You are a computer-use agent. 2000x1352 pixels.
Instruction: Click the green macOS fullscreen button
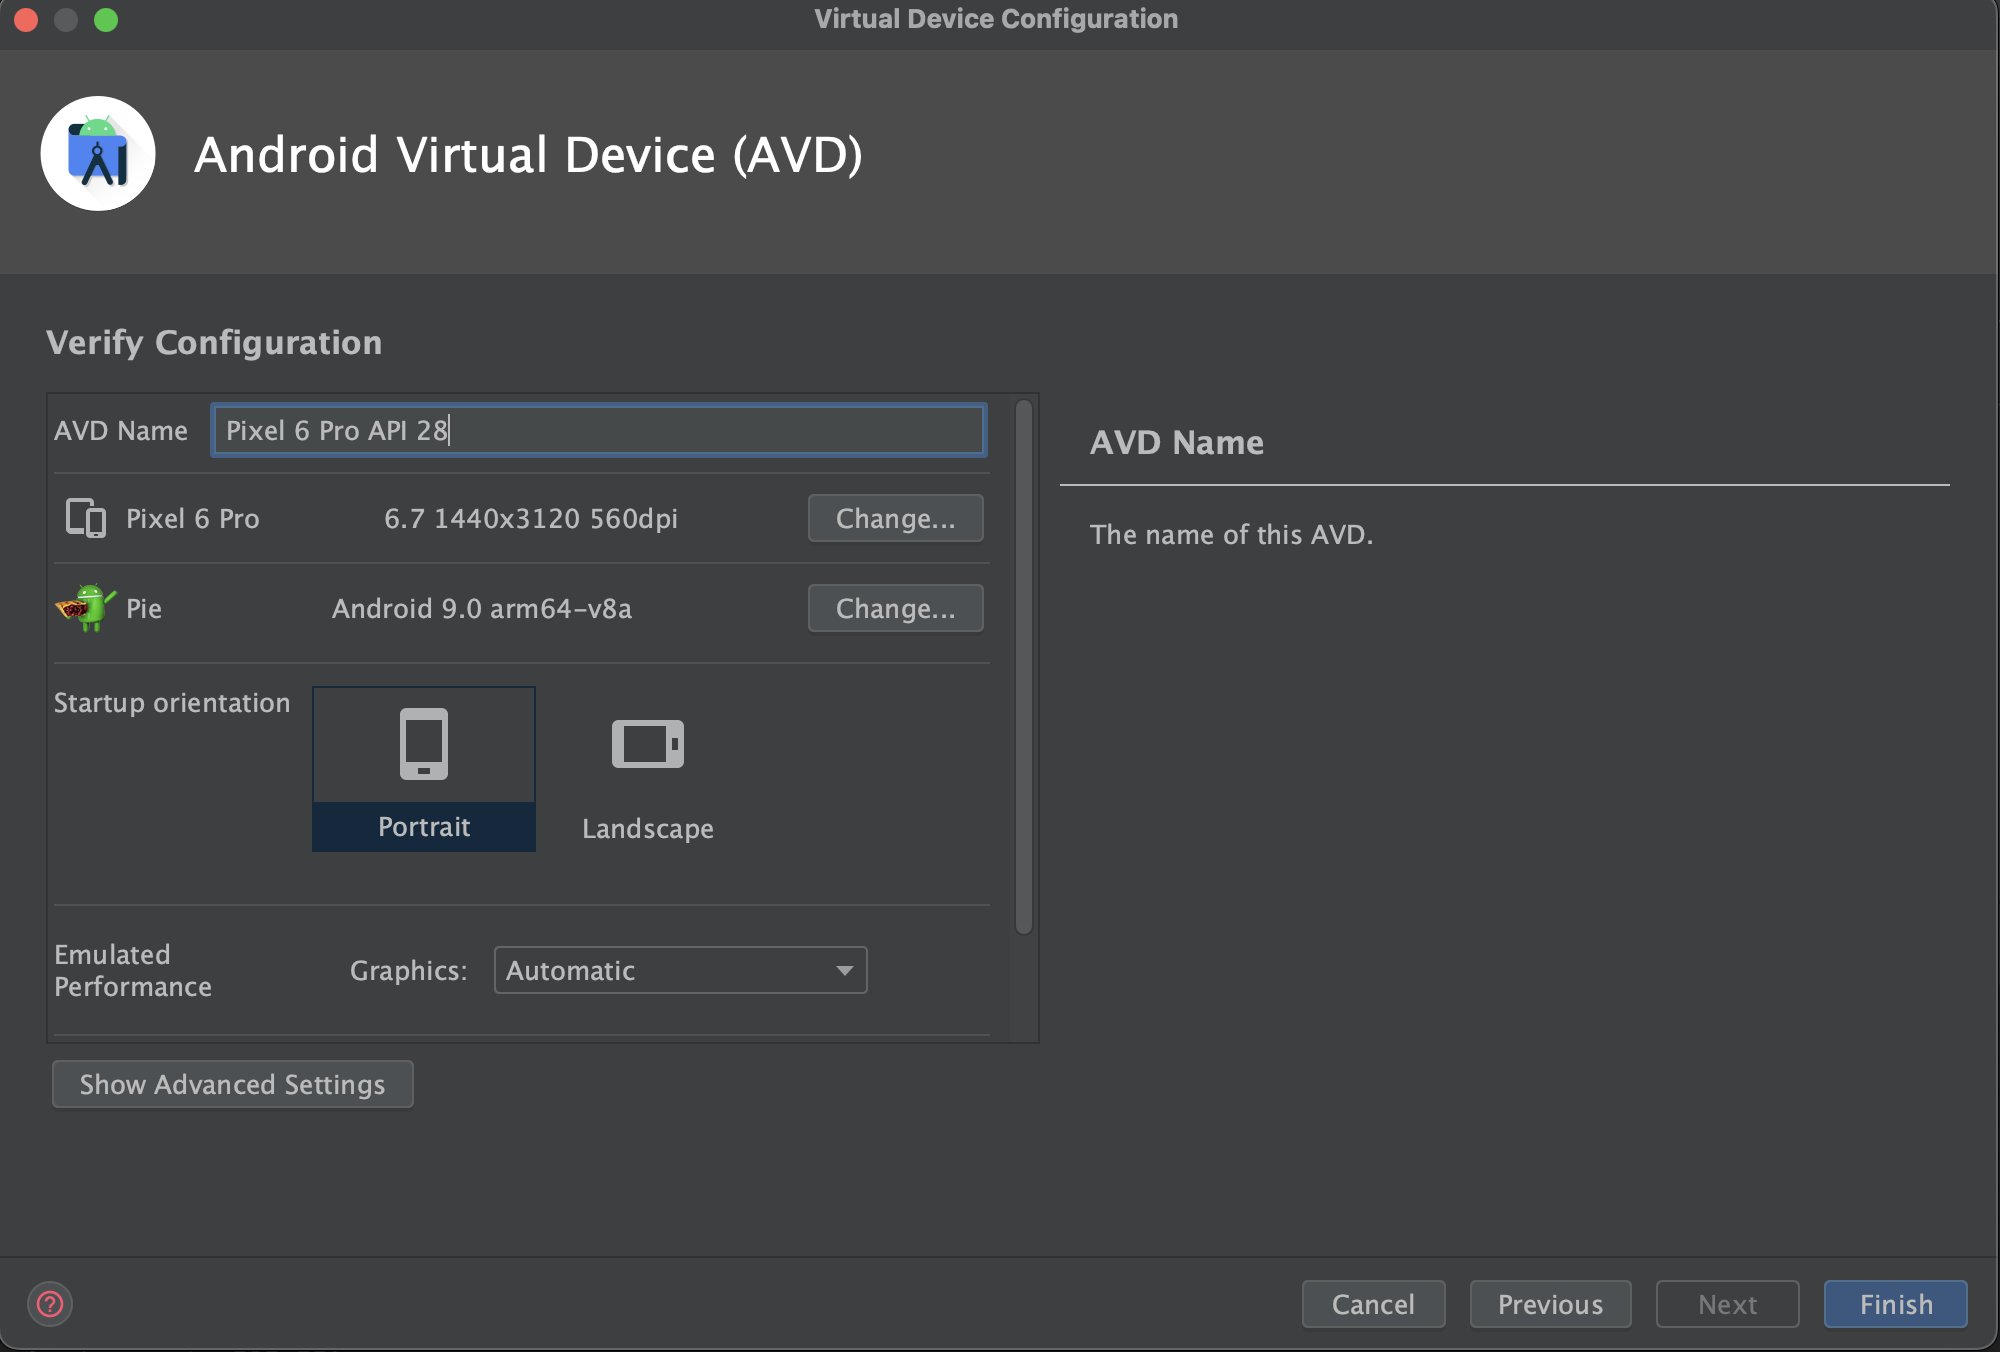pos(106,20)
